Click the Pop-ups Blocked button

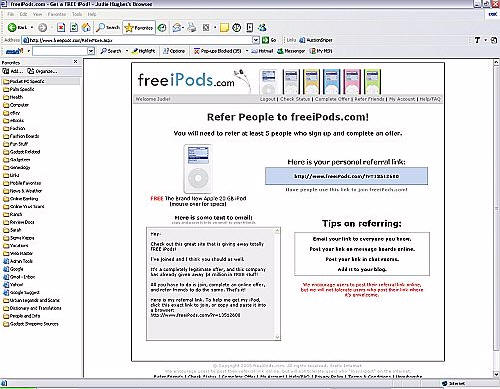point(218,51)
